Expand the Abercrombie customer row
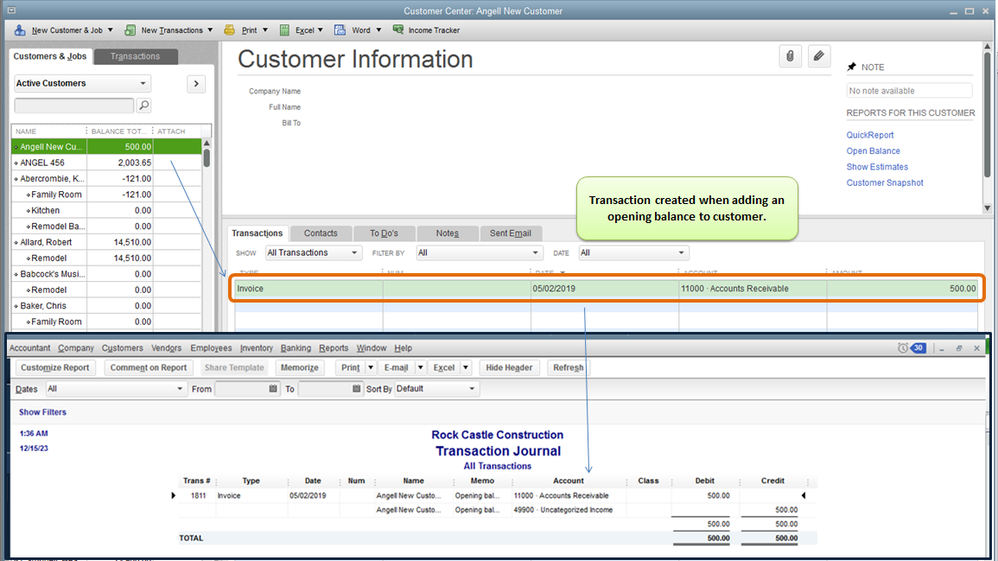This screenshot has height=561, width=998. (16, 179)
